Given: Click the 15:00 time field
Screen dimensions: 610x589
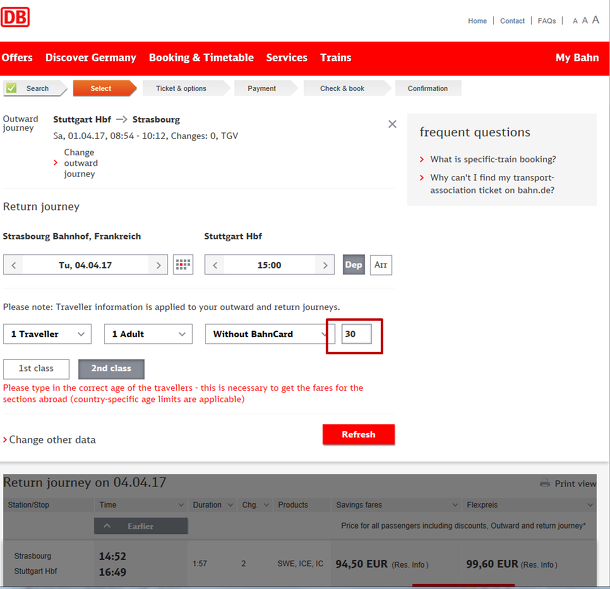Looking at the screenshot, I should point(269,265).
